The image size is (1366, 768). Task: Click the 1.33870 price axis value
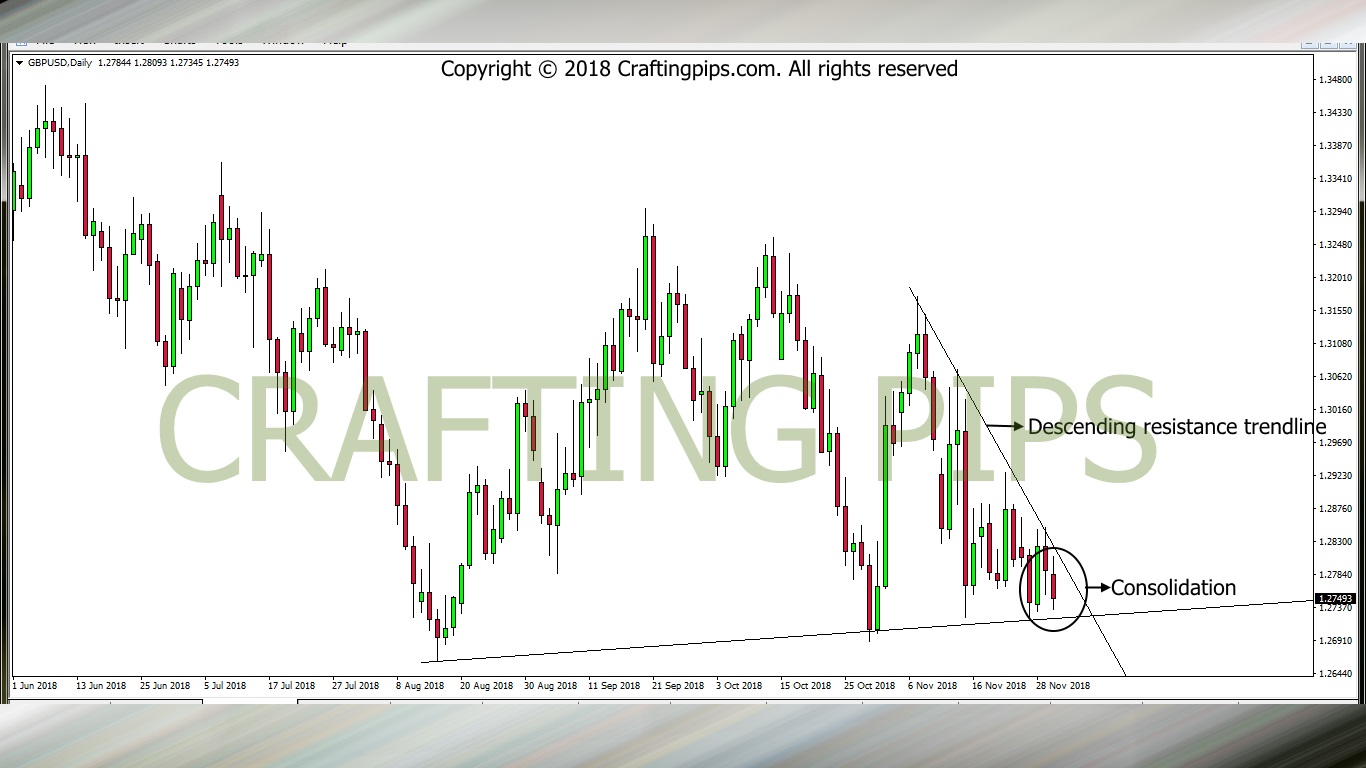(x=1336, y=145)
